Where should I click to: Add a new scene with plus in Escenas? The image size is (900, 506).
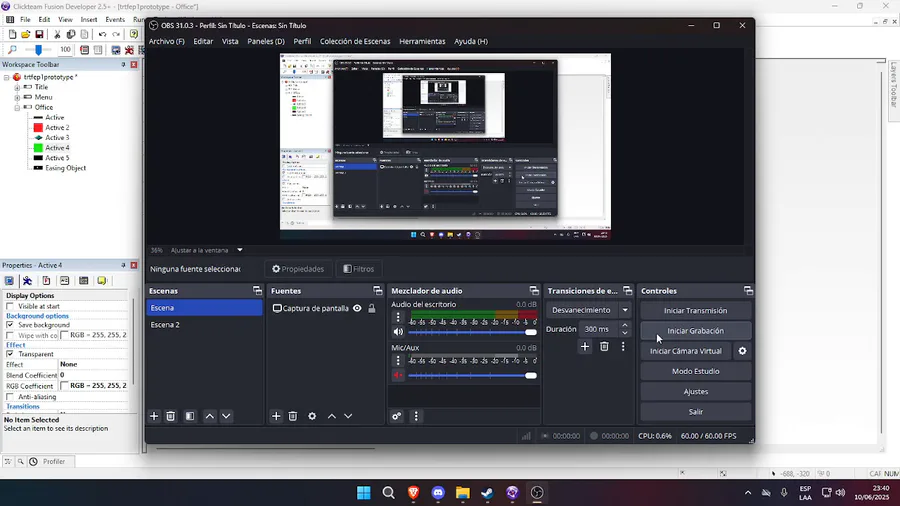coord(154,416)
